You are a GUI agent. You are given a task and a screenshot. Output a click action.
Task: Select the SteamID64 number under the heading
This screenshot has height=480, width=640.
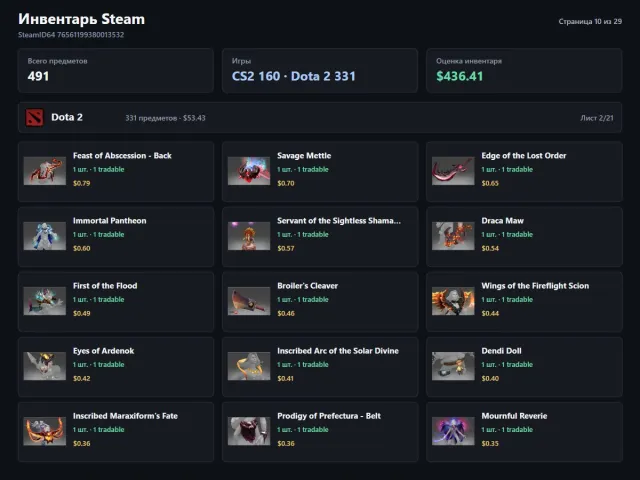coord(90,35)
